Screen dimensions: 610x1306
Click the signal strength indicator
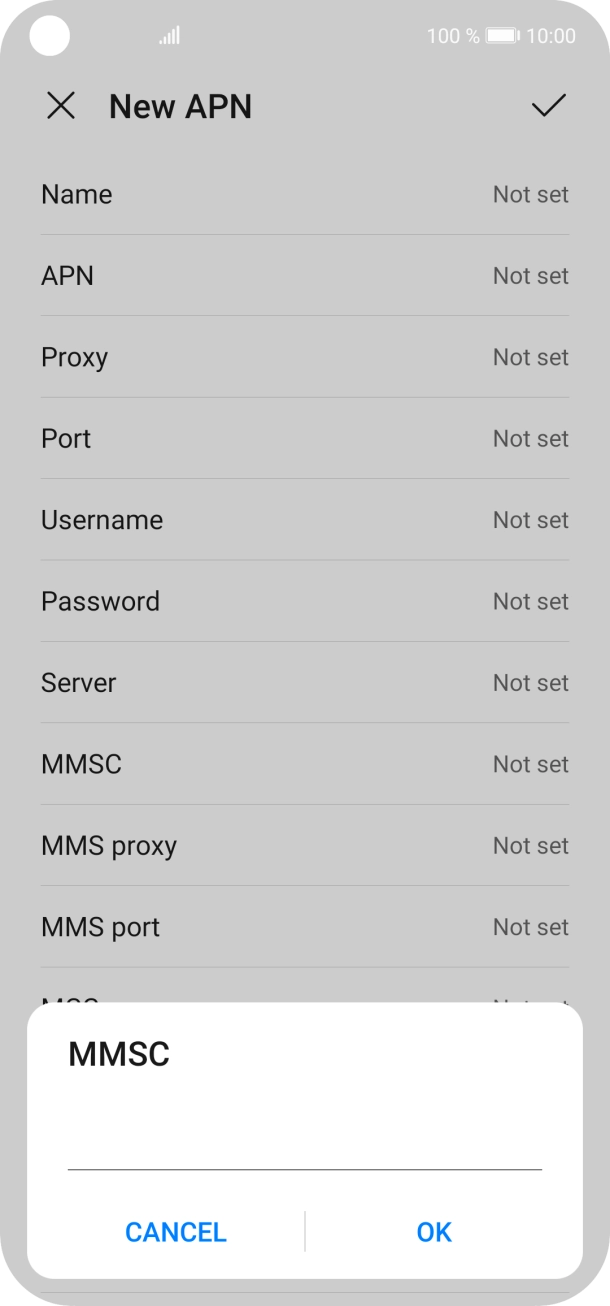[168, 35]
